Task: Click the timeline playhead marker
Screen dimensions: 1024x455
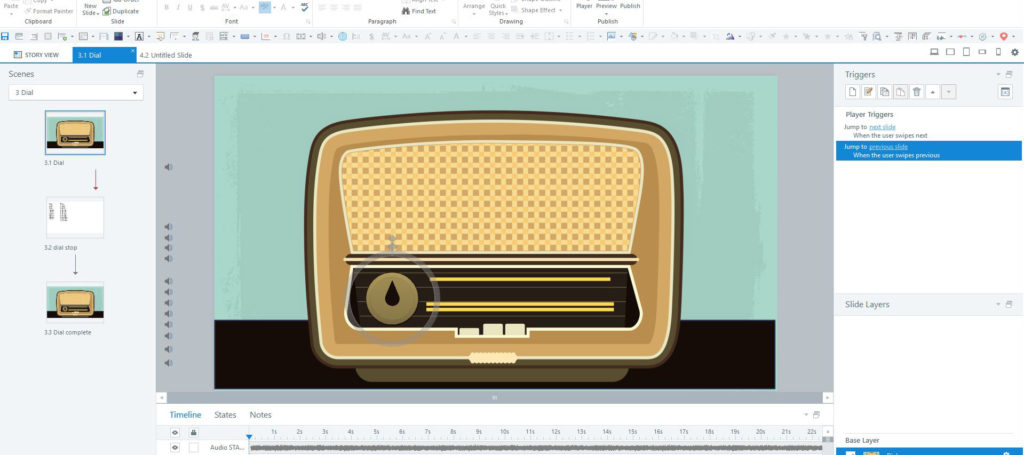Action: click(x=249, y=437)
